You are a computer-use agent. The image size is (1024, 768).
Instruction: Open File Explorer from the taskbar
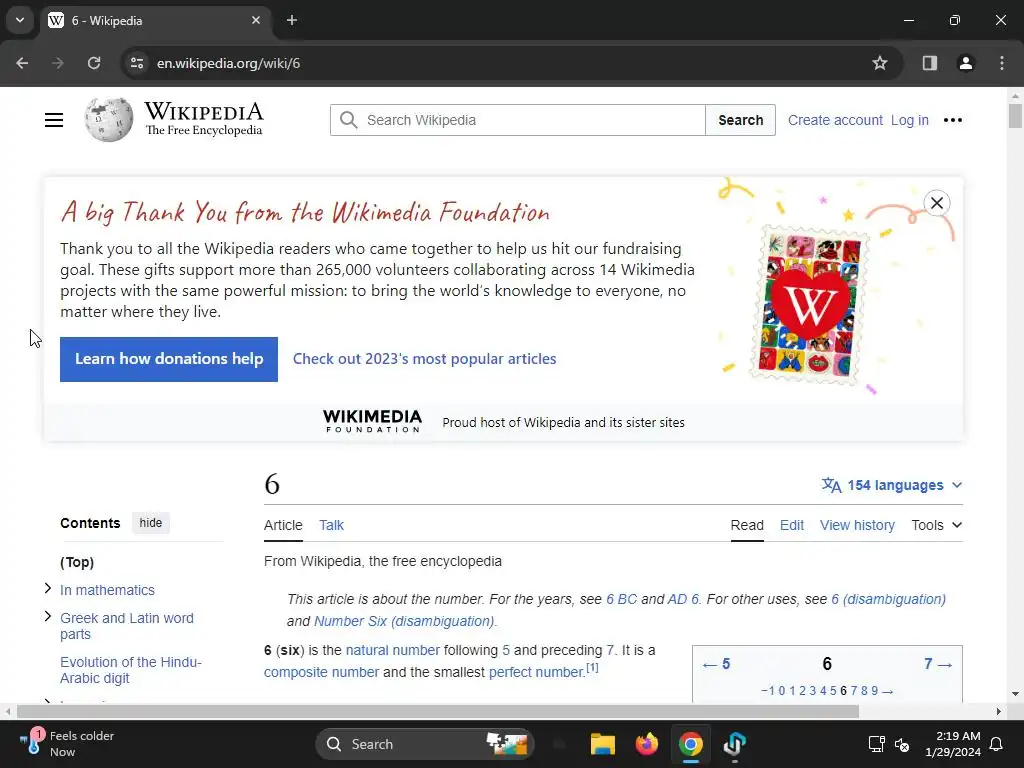click(x=602, y=744)
